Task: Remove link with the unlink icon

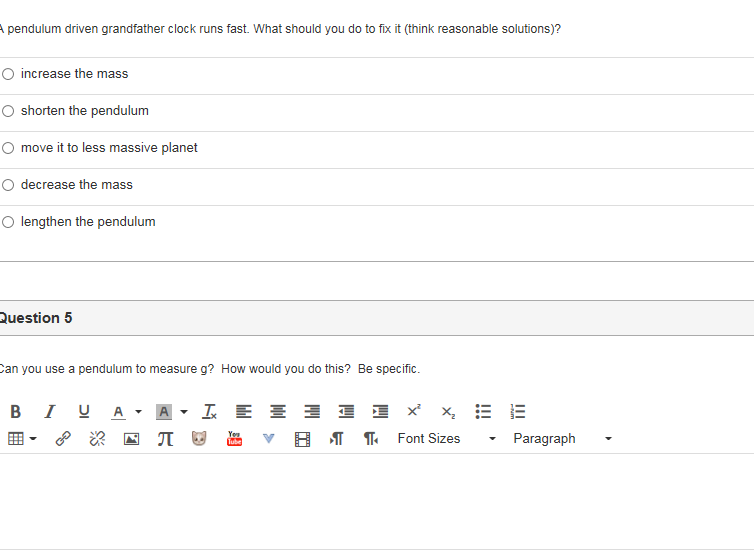Action: click(97, 439)
